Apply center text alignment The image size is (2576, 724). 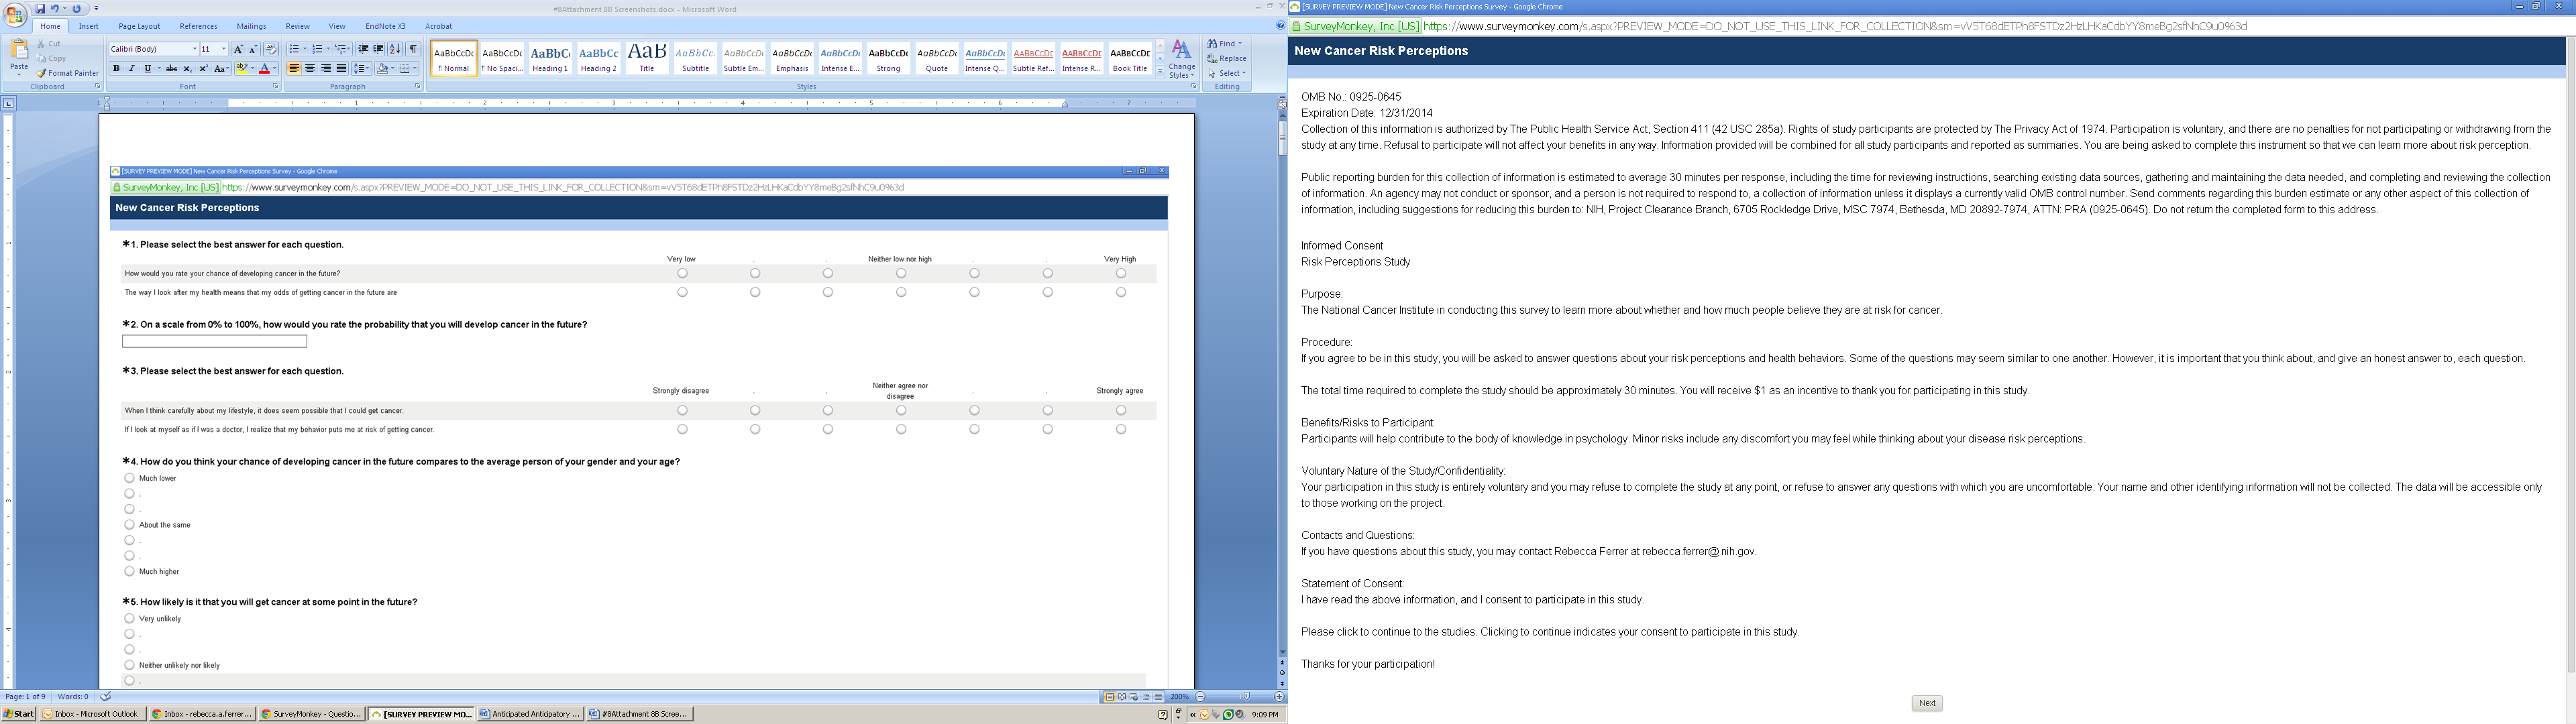point(310,69)
